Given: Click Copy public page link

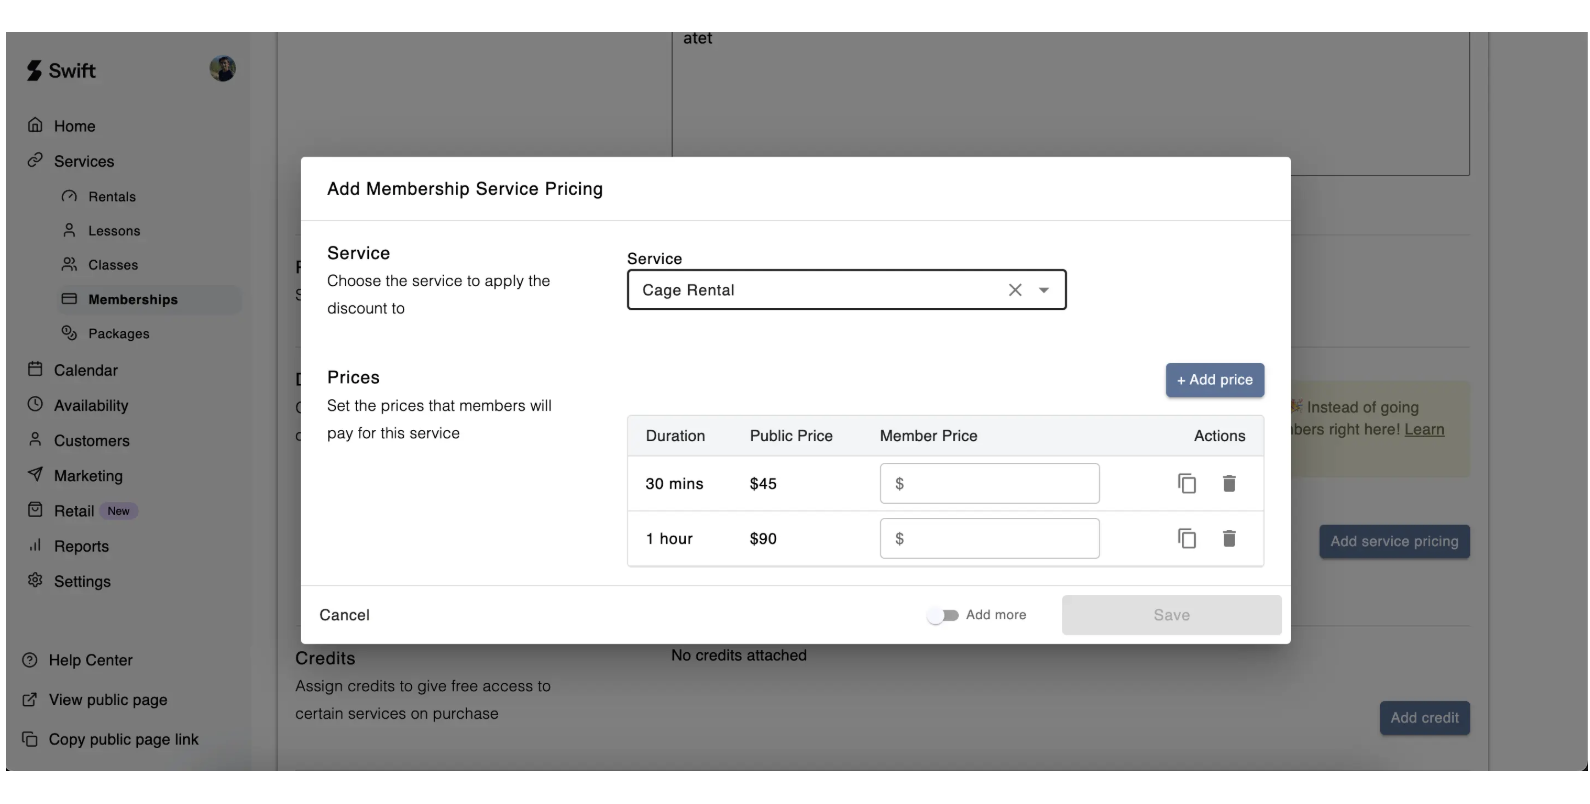Looking at the screenshot, I should (123, 739).
